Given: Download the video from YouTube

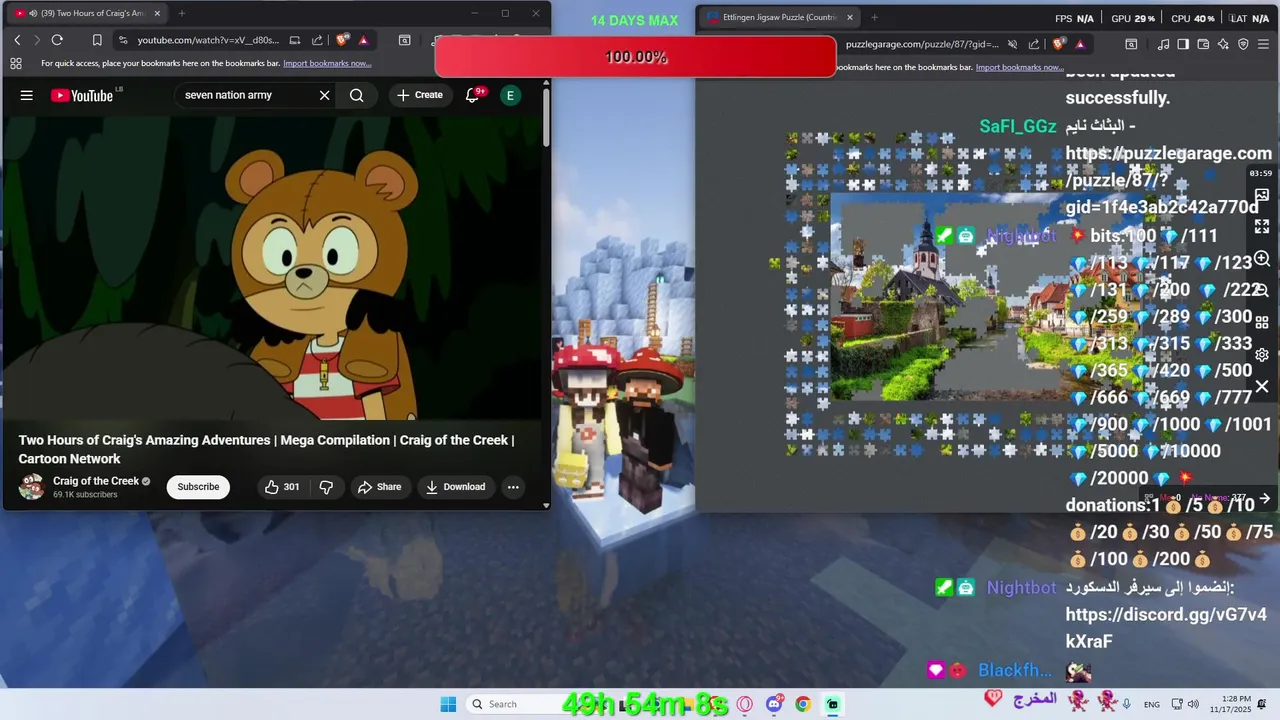Looking at the screenshot, I should [455, 487].
